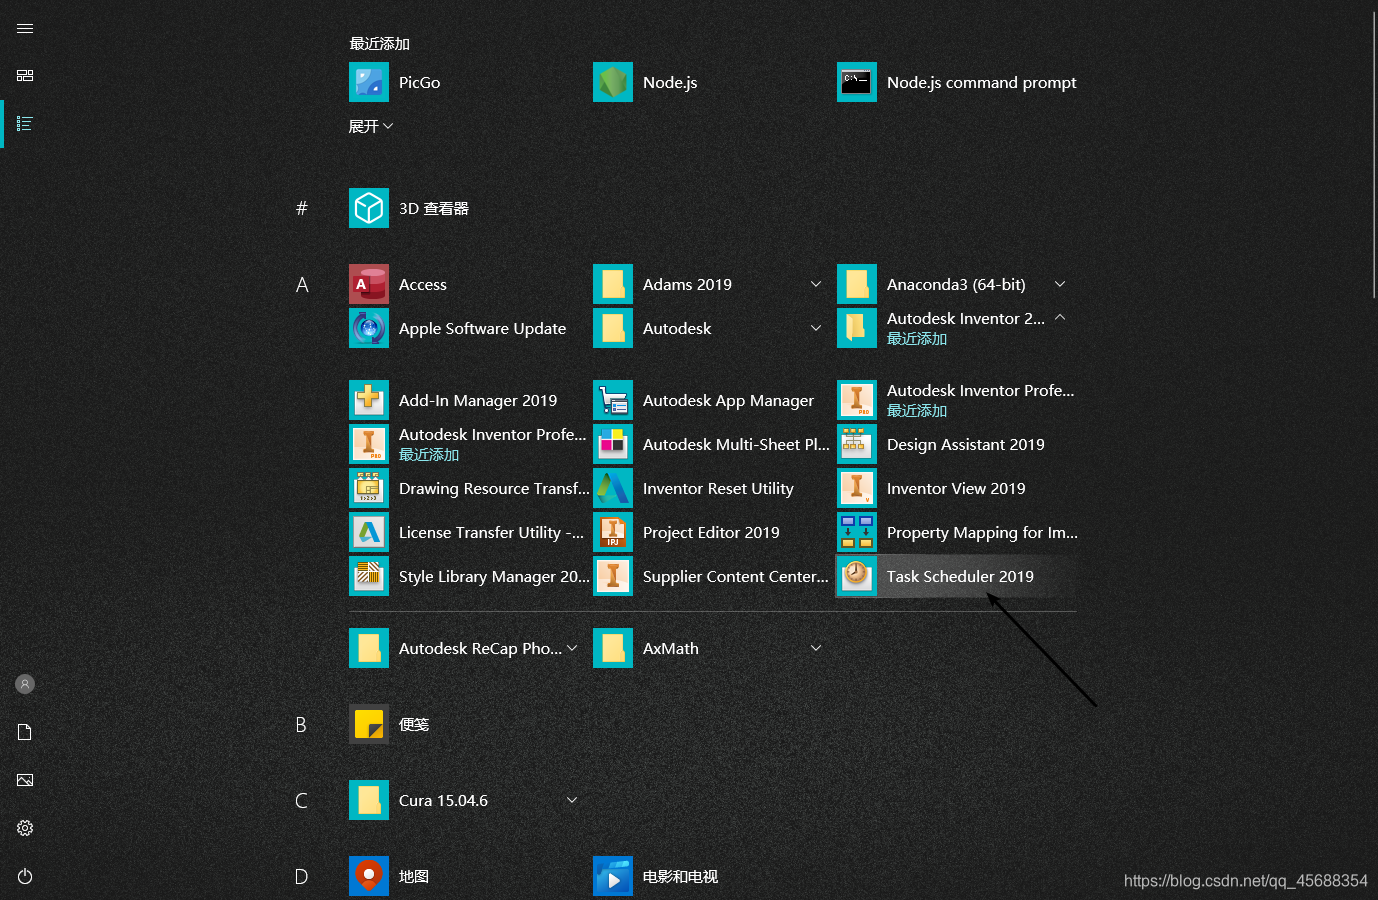This screenshot has width=1378, height=900.
Task: Open the 便笺 sticky notes icon
Action: click(x=369, y=724)
